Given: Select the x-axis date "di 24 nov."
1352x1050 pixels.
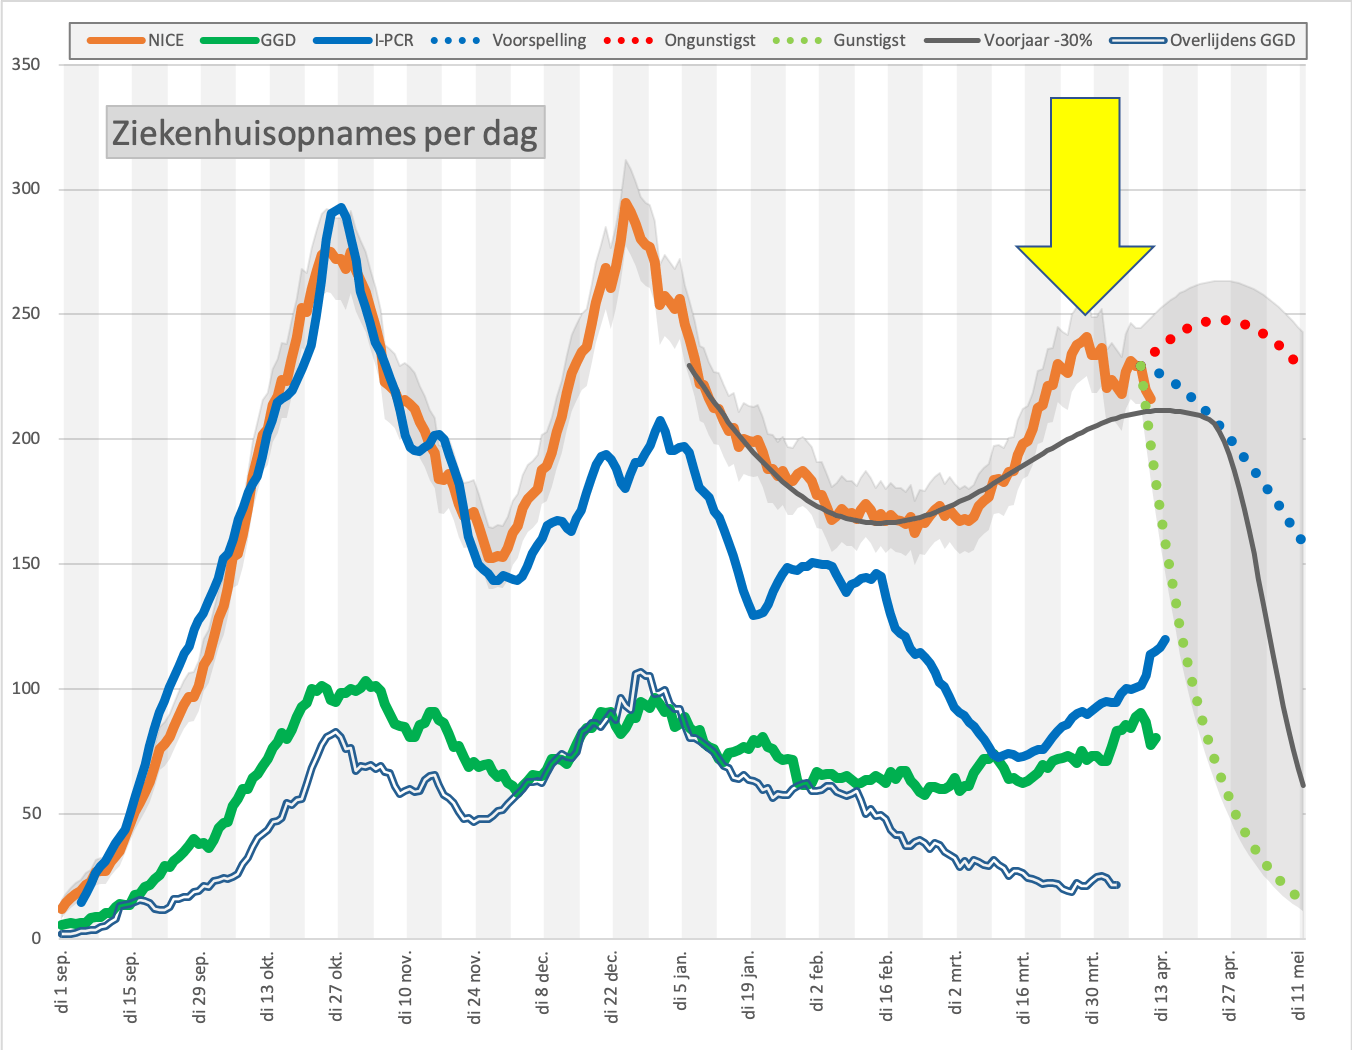Looking at the screenshot, I should (x=476, y=987).
